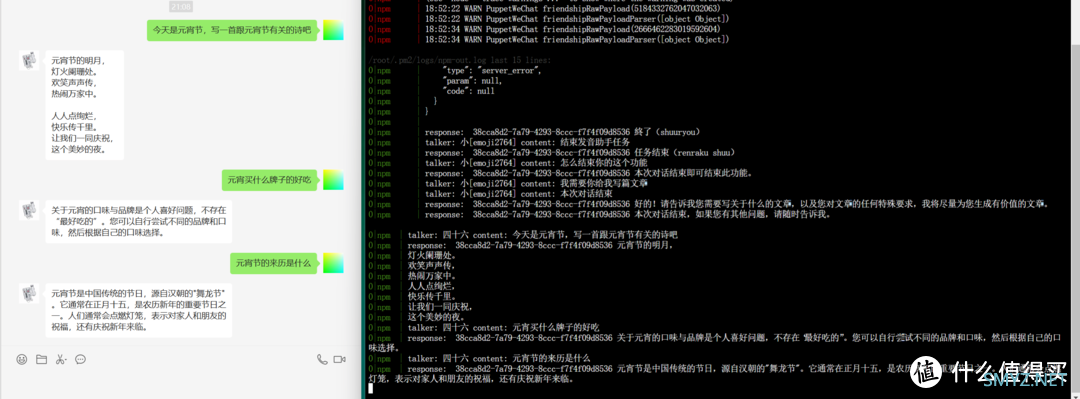The image size is (1080, 399).
Task: Click the npm-out.log last 15 lines header
Action: pyautogui.click(x=460, y=60)
